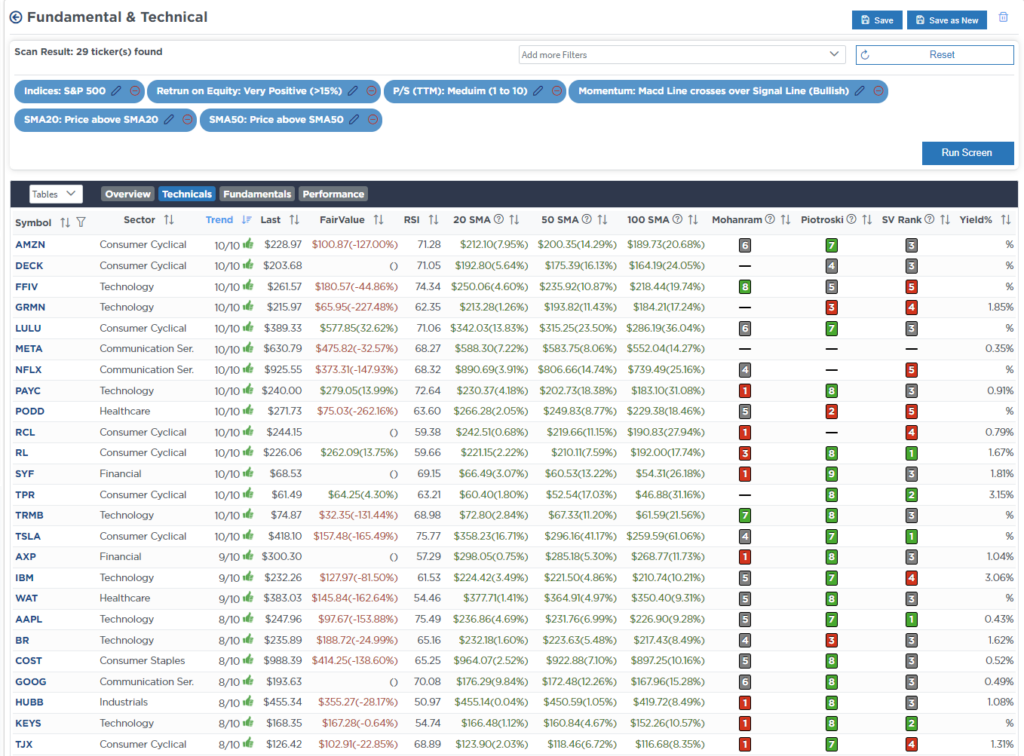The height and width of the screenshot is (756, 1024).
Task: Open the AAPL ticker link
Action: pos(29,620)
